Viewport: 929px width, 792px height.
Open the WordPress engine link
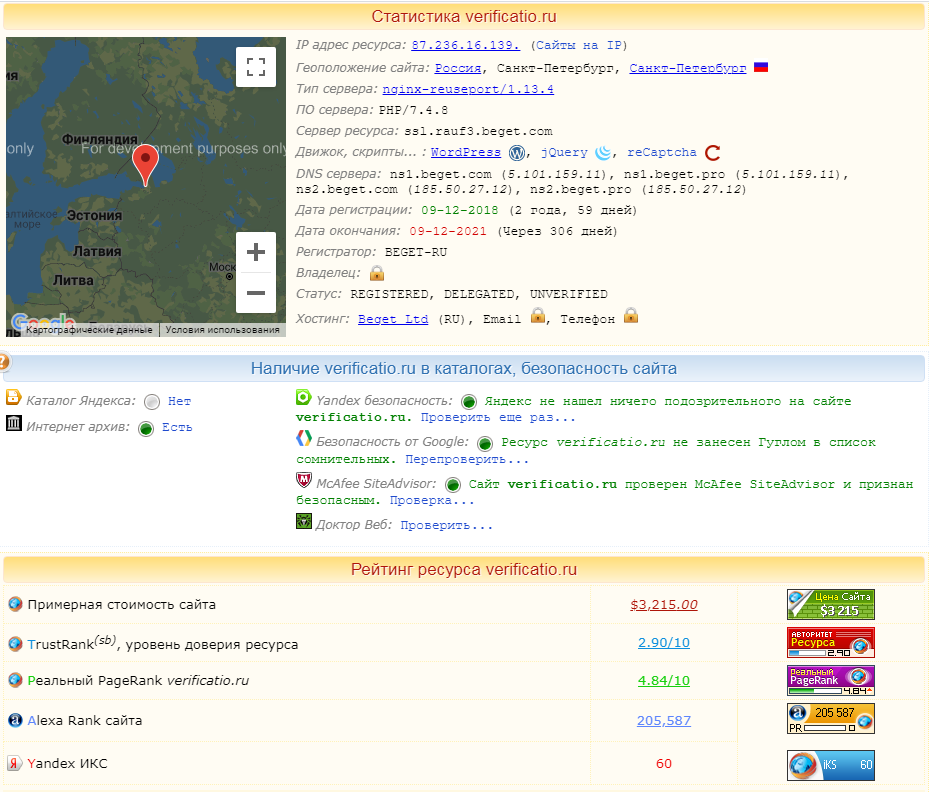466,152
